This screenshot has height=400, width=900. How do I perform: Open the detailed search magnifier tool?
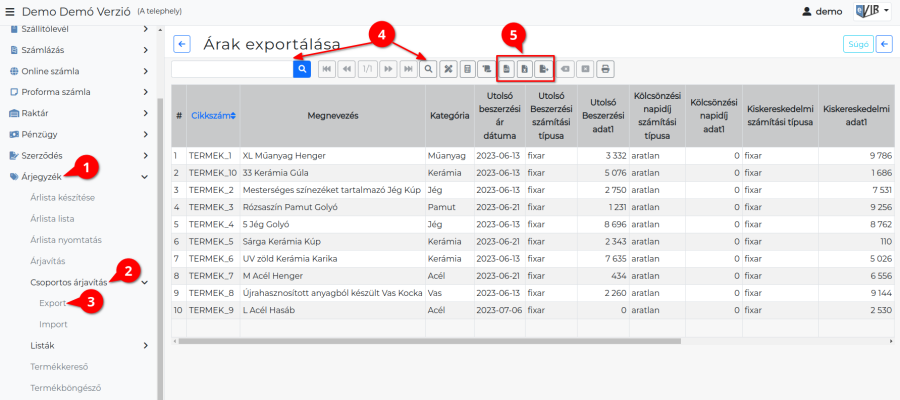(x=428, y=69)
